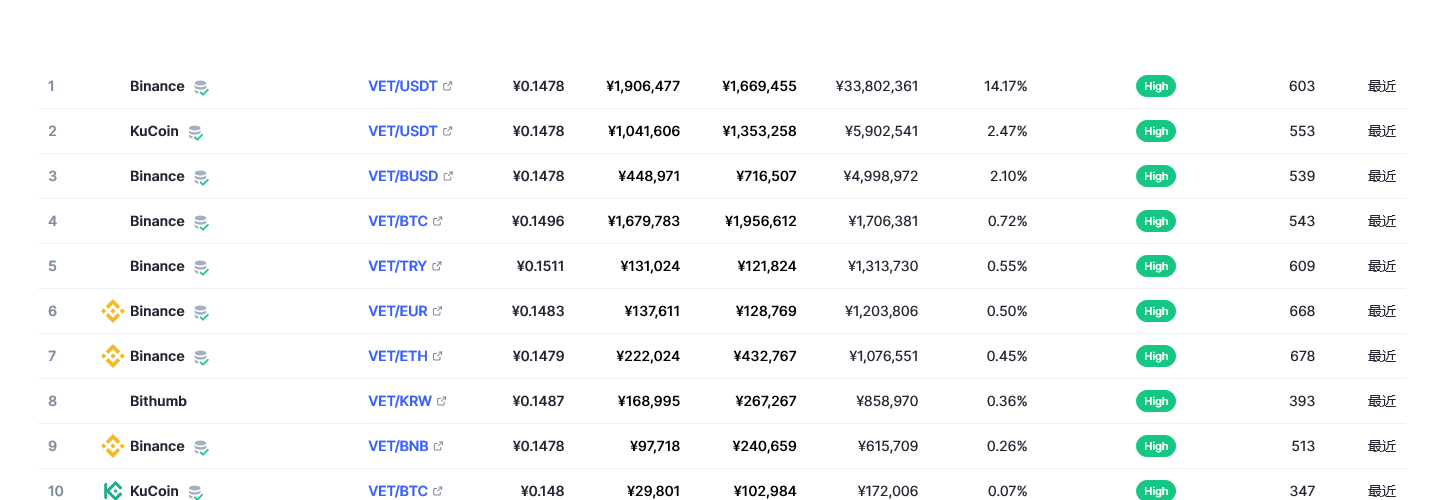Click the Binance logo in row 6
Image resolution: width=1450 pixels, height=500 pixels.
point(113,311)
